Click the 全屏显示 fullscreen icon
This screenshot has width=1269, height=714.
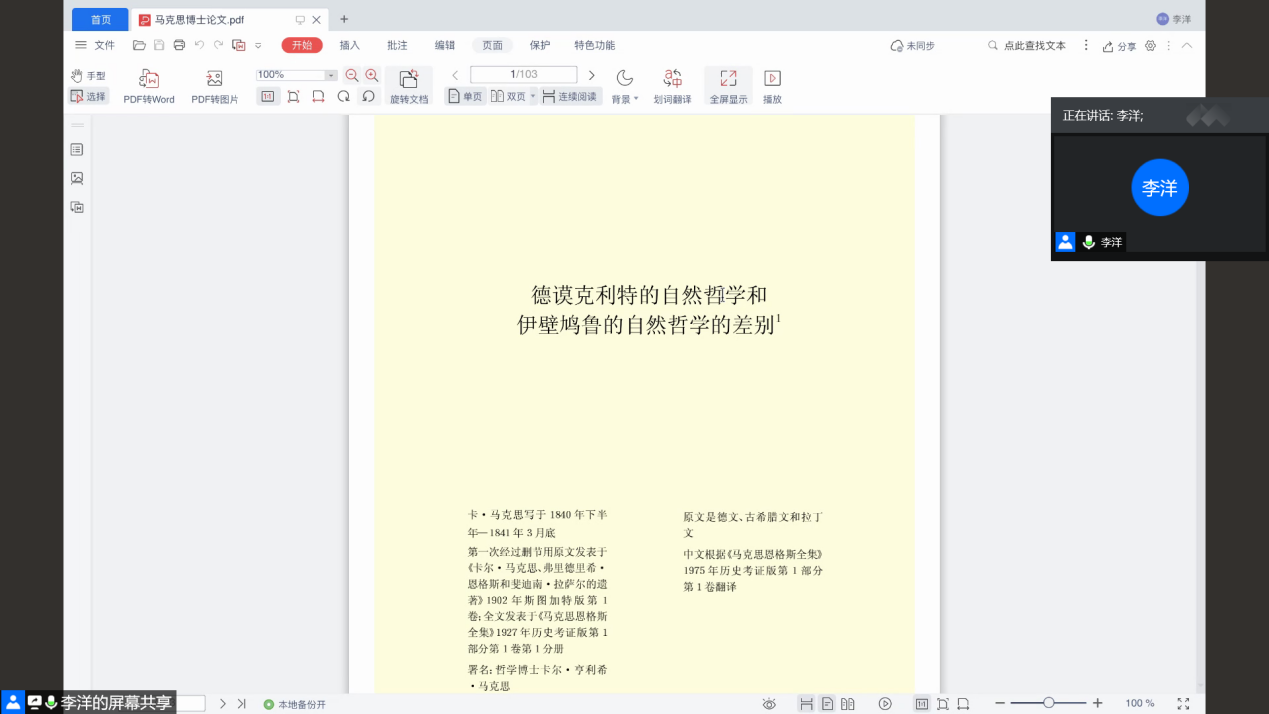[728, 79]
